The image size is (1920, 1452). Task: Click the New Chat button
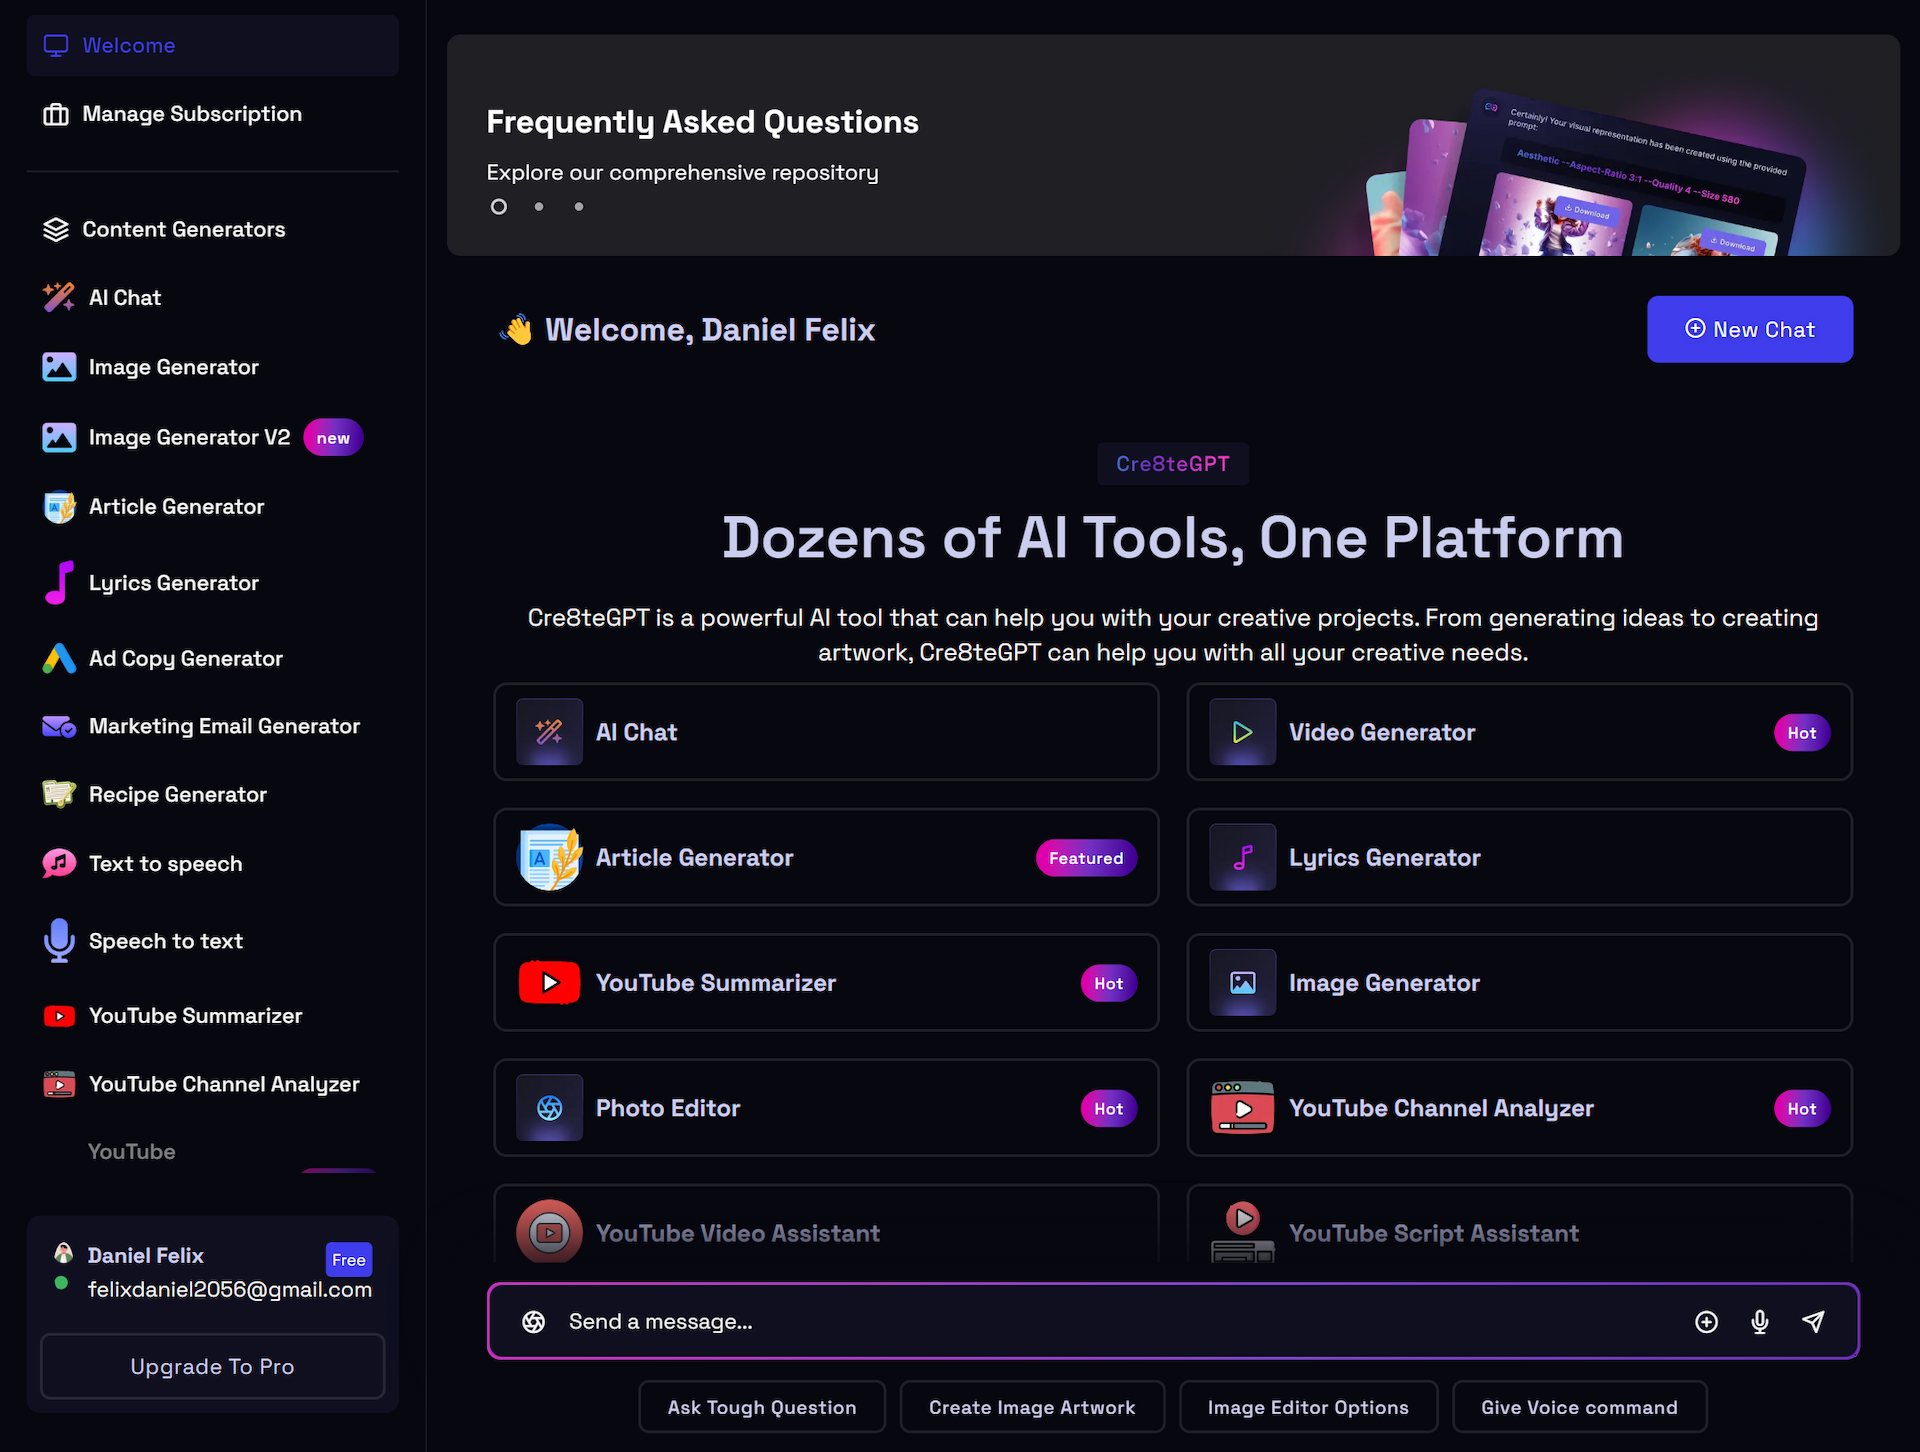(x=1749, y=329)
